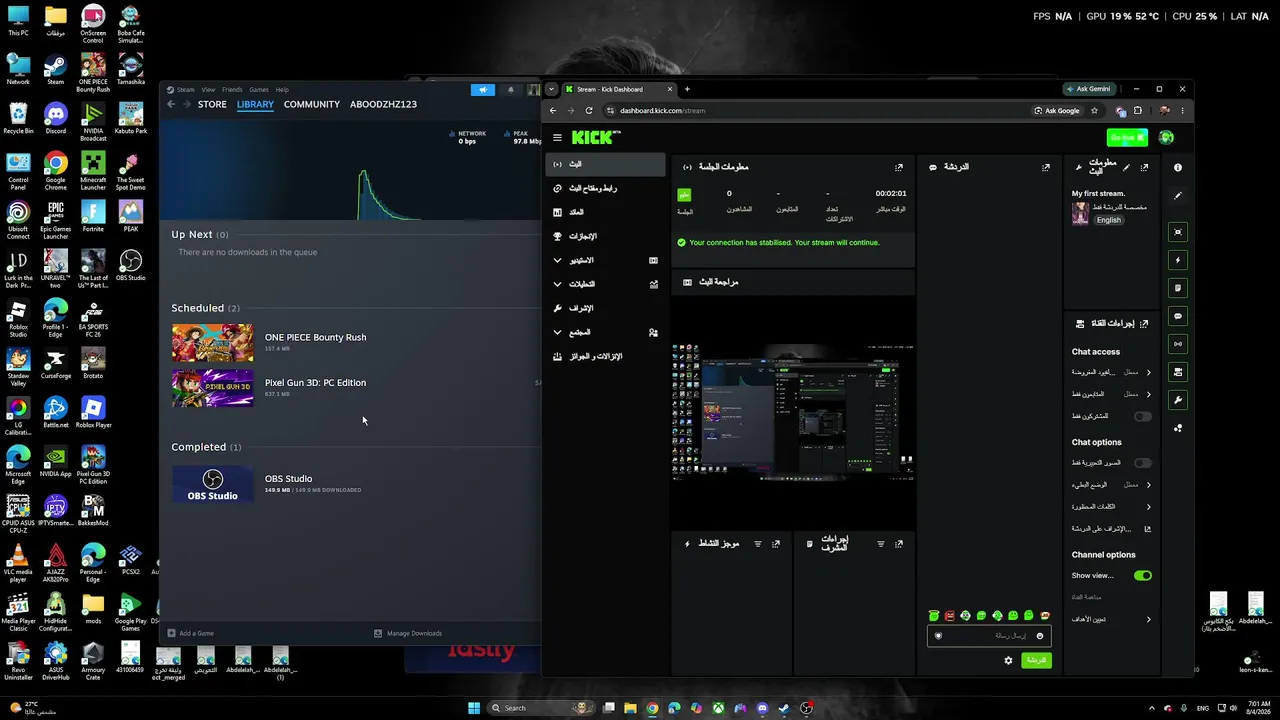This screenshot has height=720, width=1280.
Task: Click the Ask Gemini button
Action: tap(1088, 89)
